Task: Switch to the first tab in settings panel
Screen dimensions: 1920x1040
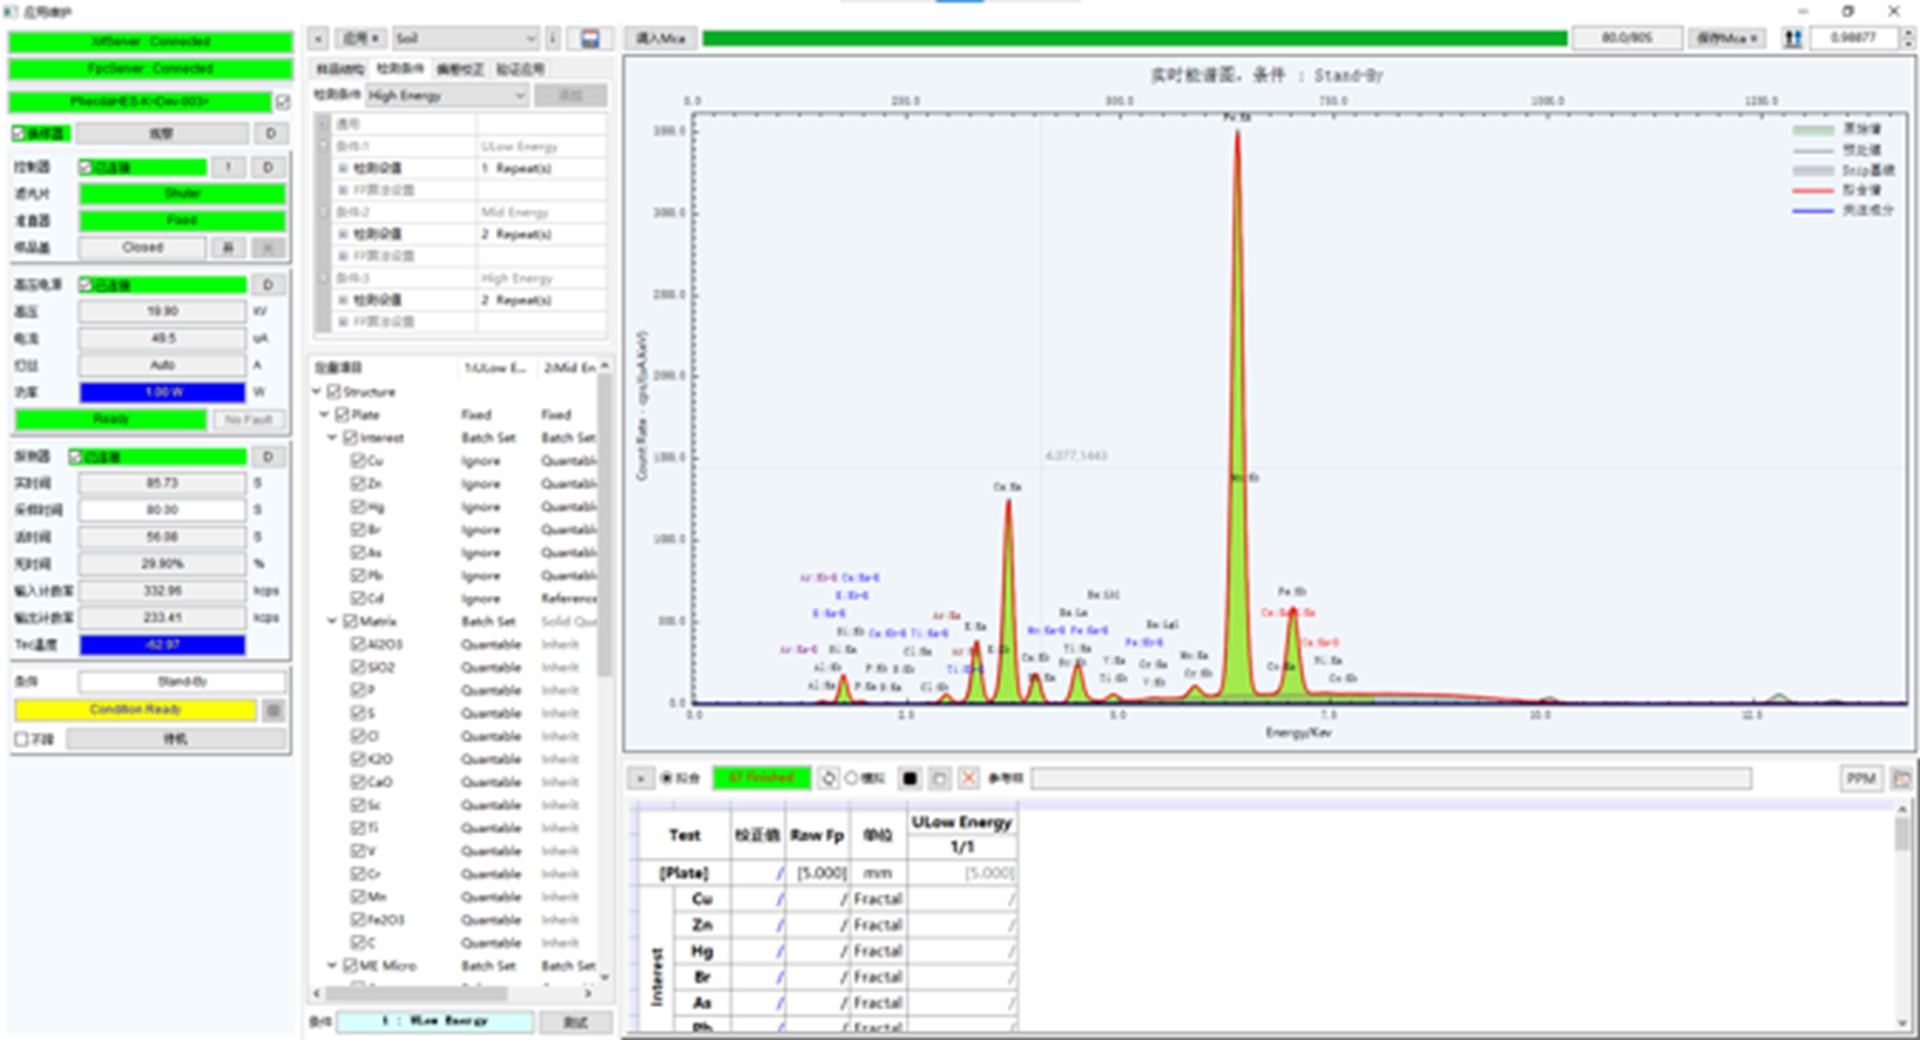Action: pos(340,69)
